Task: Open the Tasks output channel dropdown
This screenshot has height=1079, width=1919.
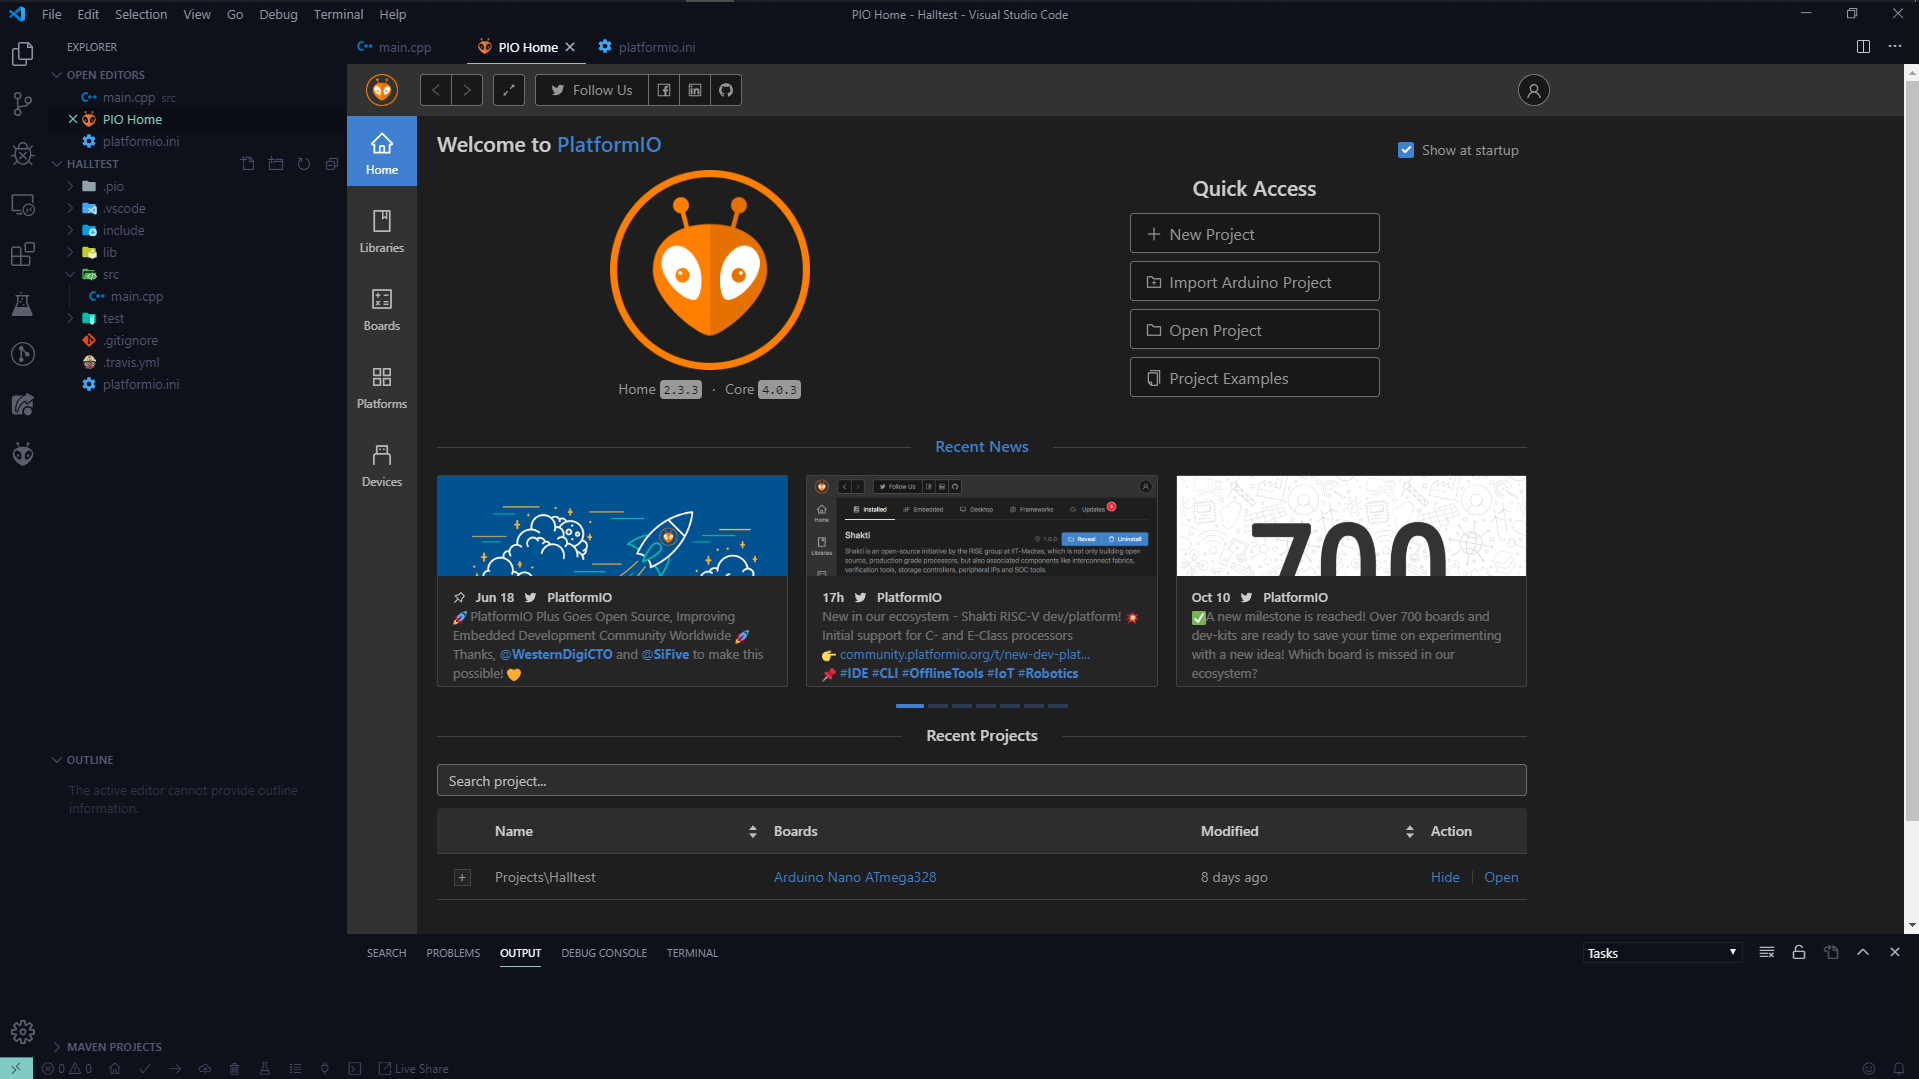Action: tap(1662, 953)
